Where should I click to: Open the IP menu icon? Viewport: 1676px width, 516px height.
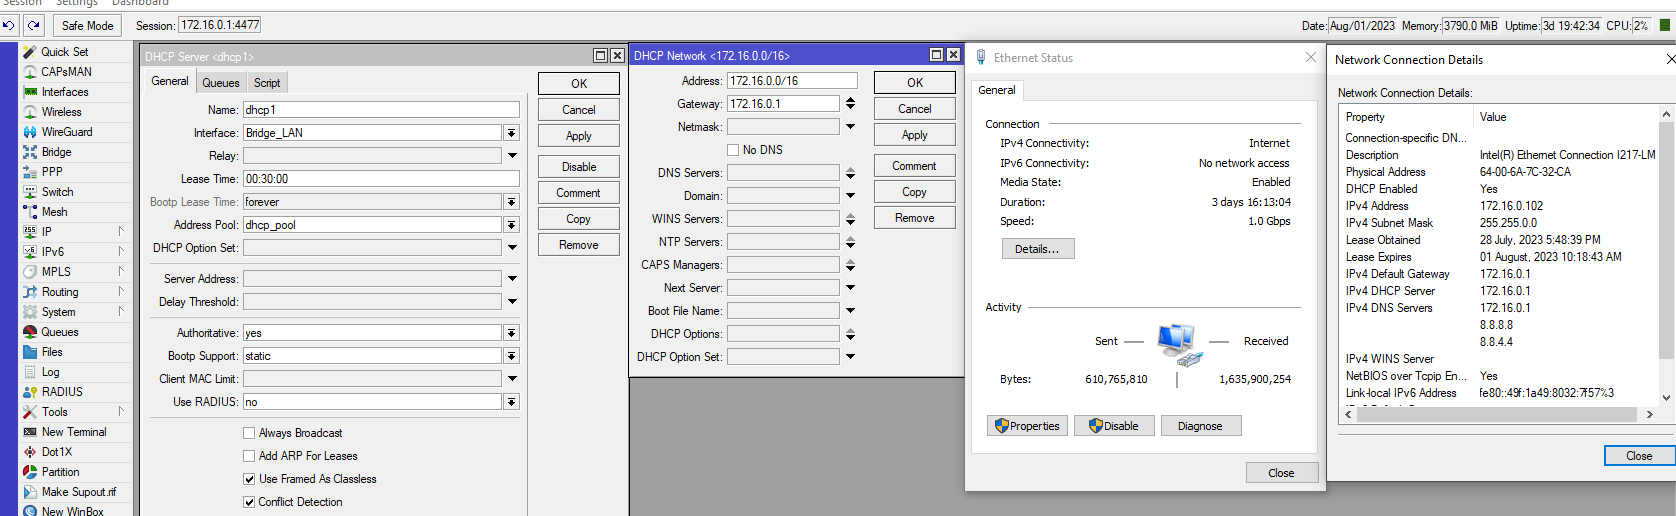click(30, 232)
